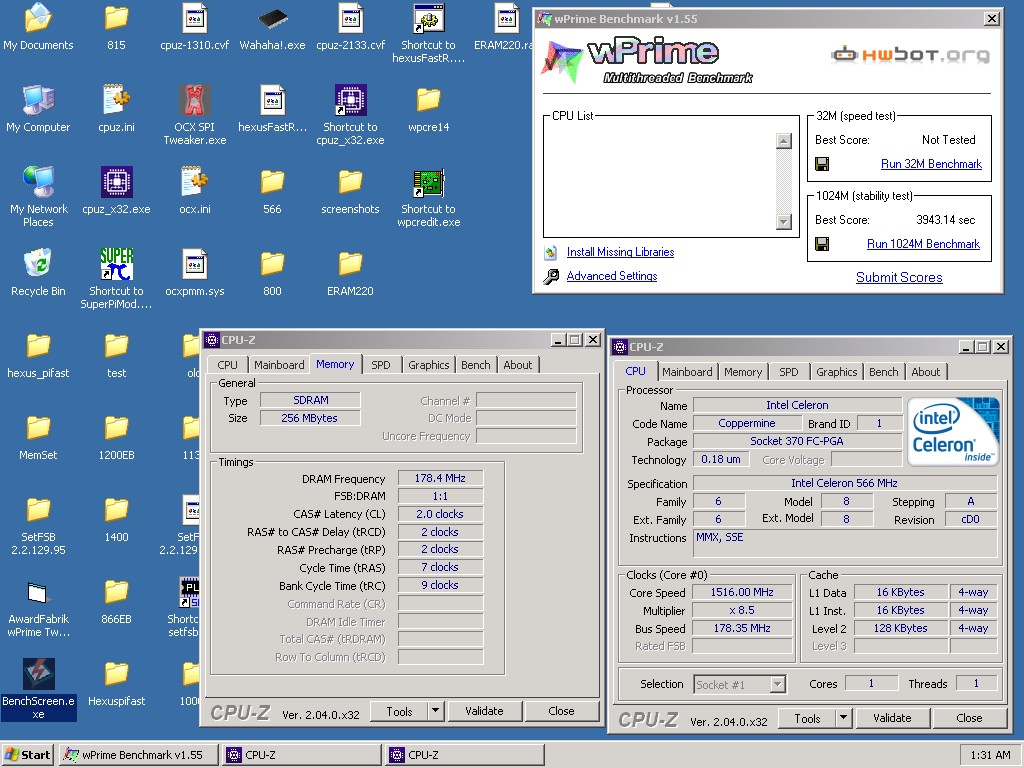Click Submit Scores link in wPrime
1024x768 pixels.
tap(899, 278)
